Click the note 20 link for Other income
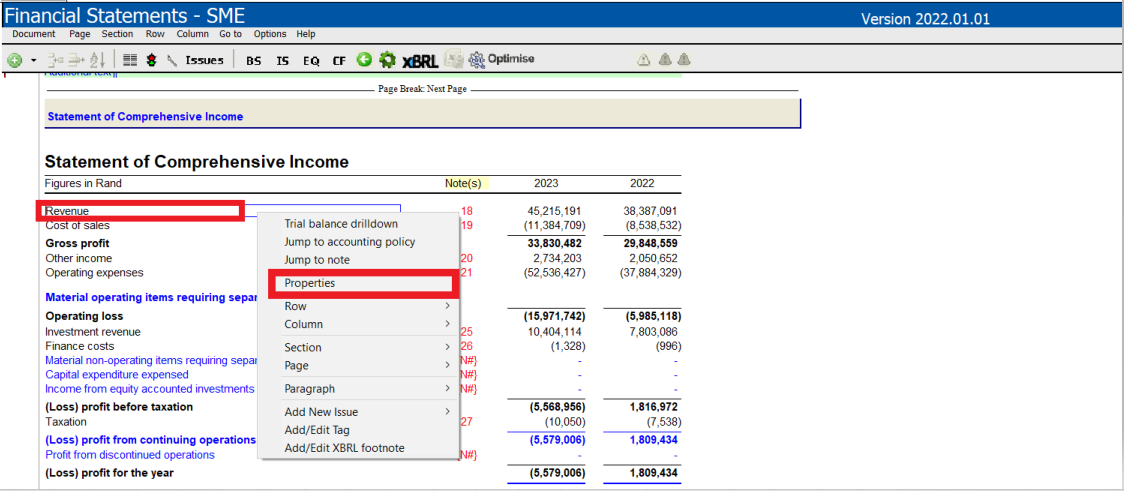Screen dimensions: 1124x491 [x=466, y=258]
